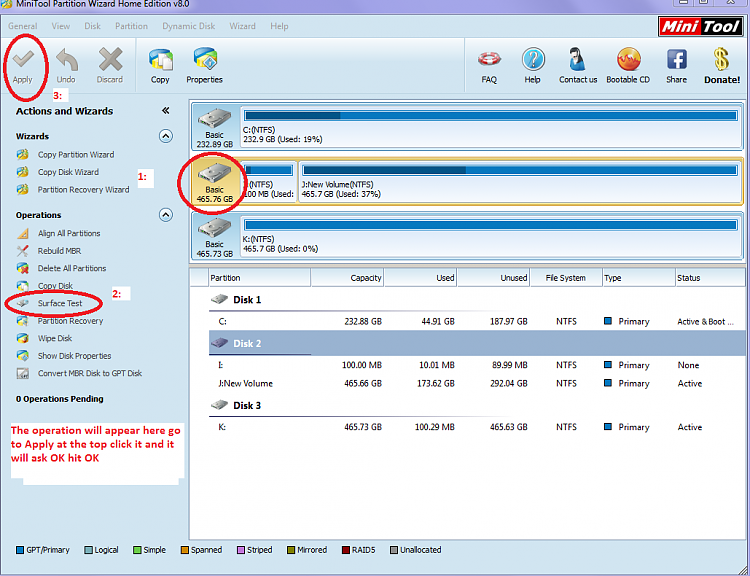Click the Discard X icon
The image size is (750, 576).
[110, 60]
